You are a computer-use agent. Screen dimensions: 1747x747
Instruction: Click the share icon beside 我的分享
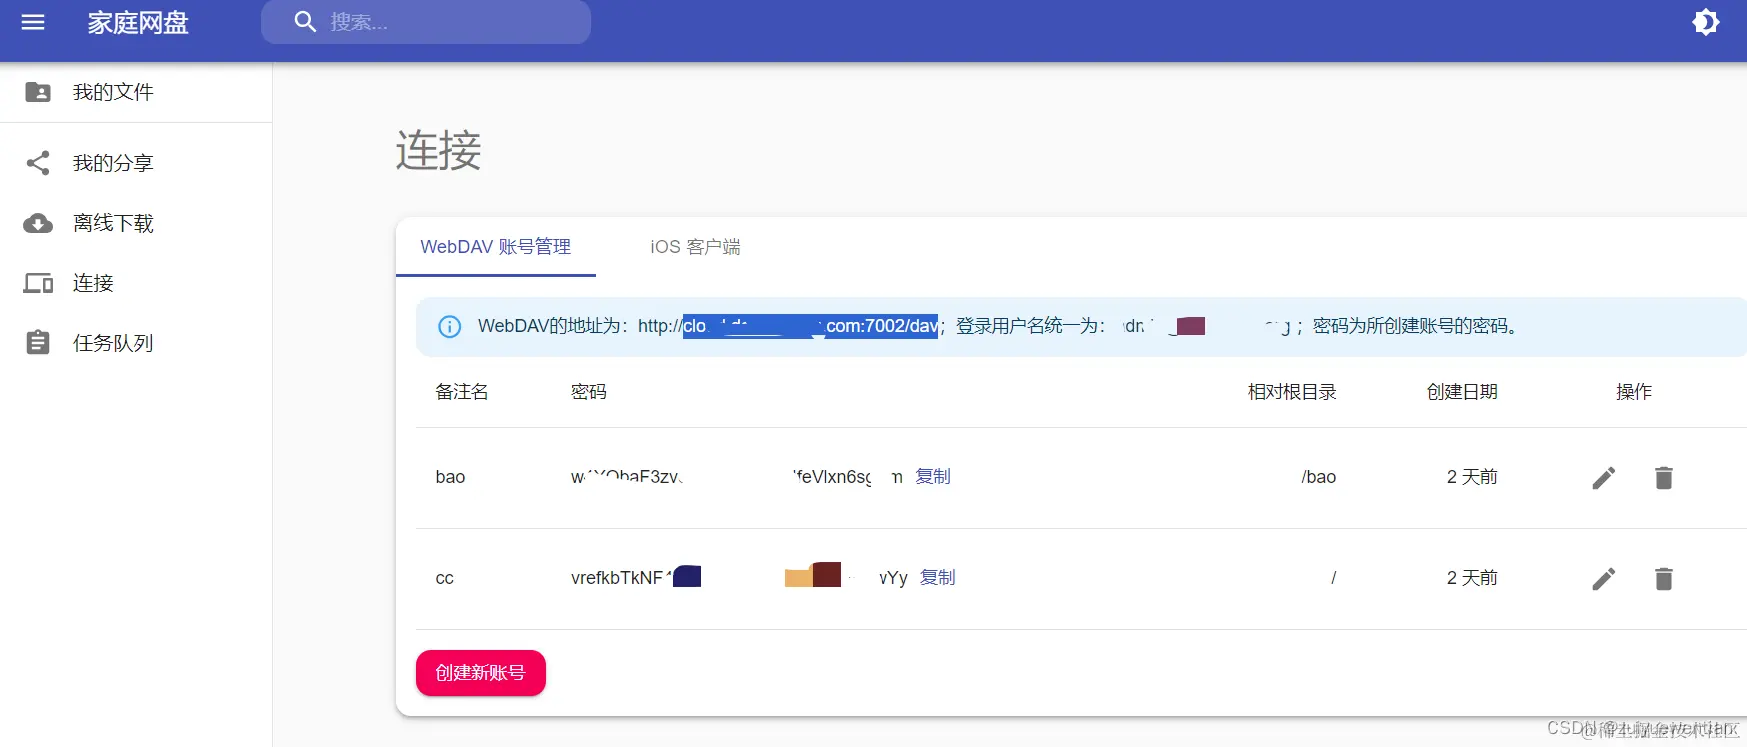38,163
